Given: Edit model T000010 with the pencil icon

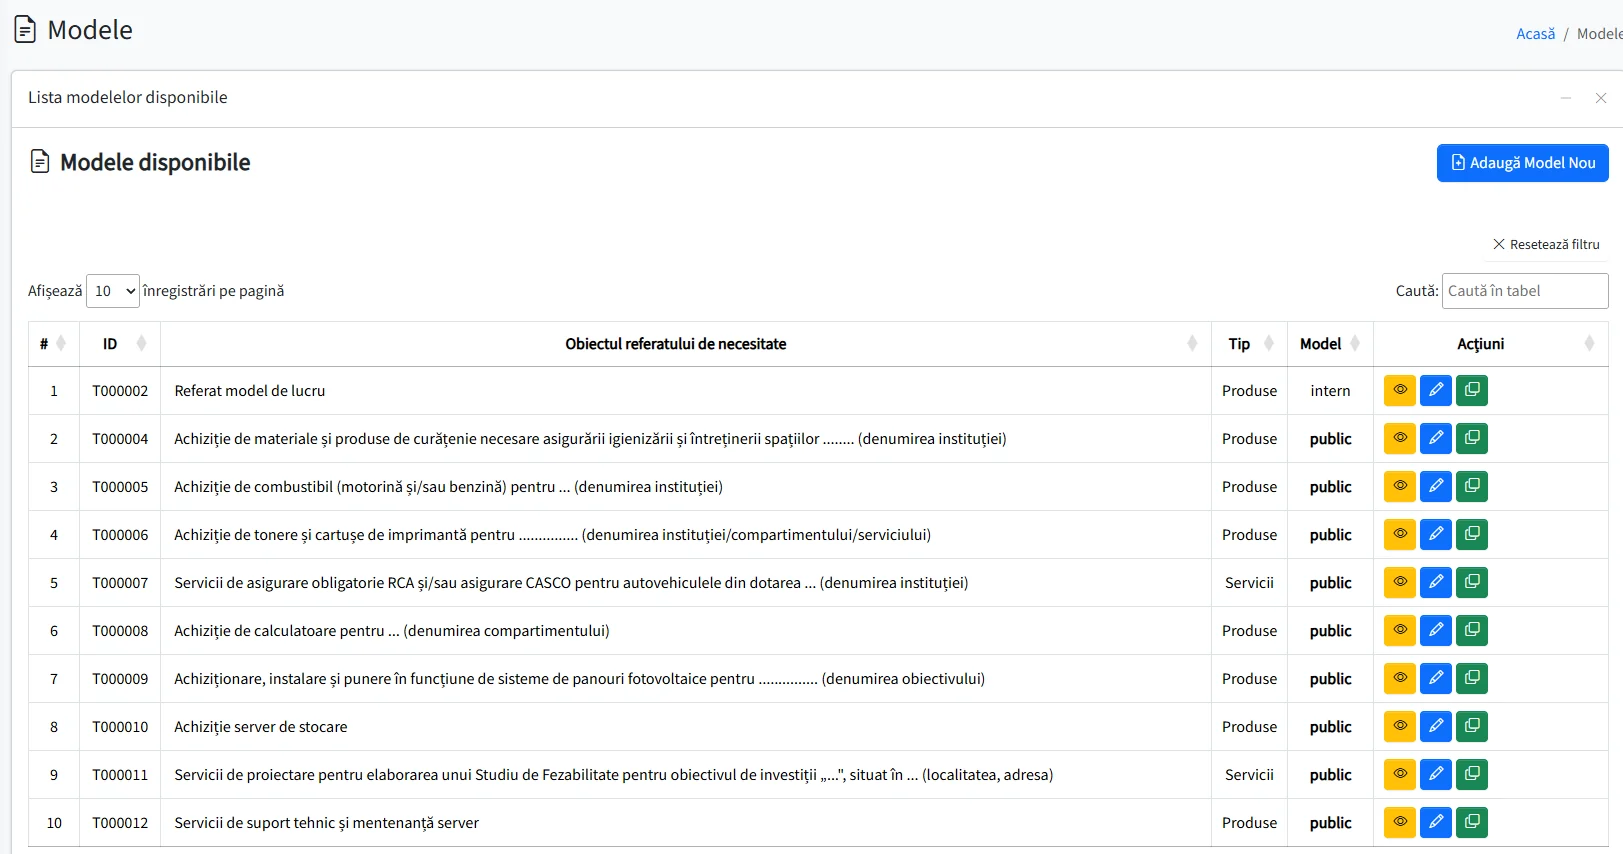Looking at the screenshot, I should point(1436,726).
